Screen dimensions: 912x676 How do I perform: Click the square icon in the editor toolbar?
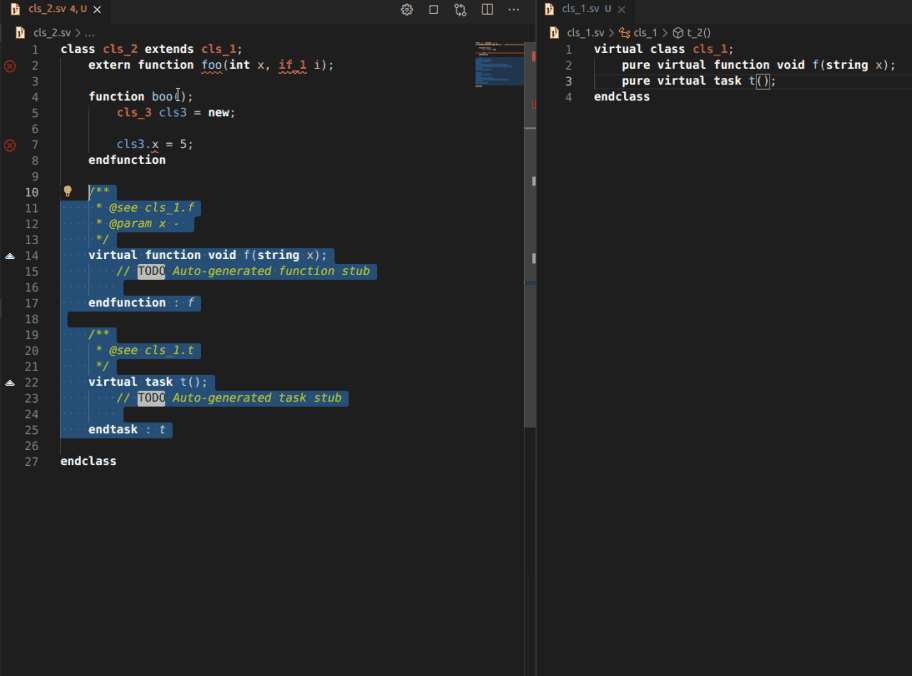tap(434, 10)
